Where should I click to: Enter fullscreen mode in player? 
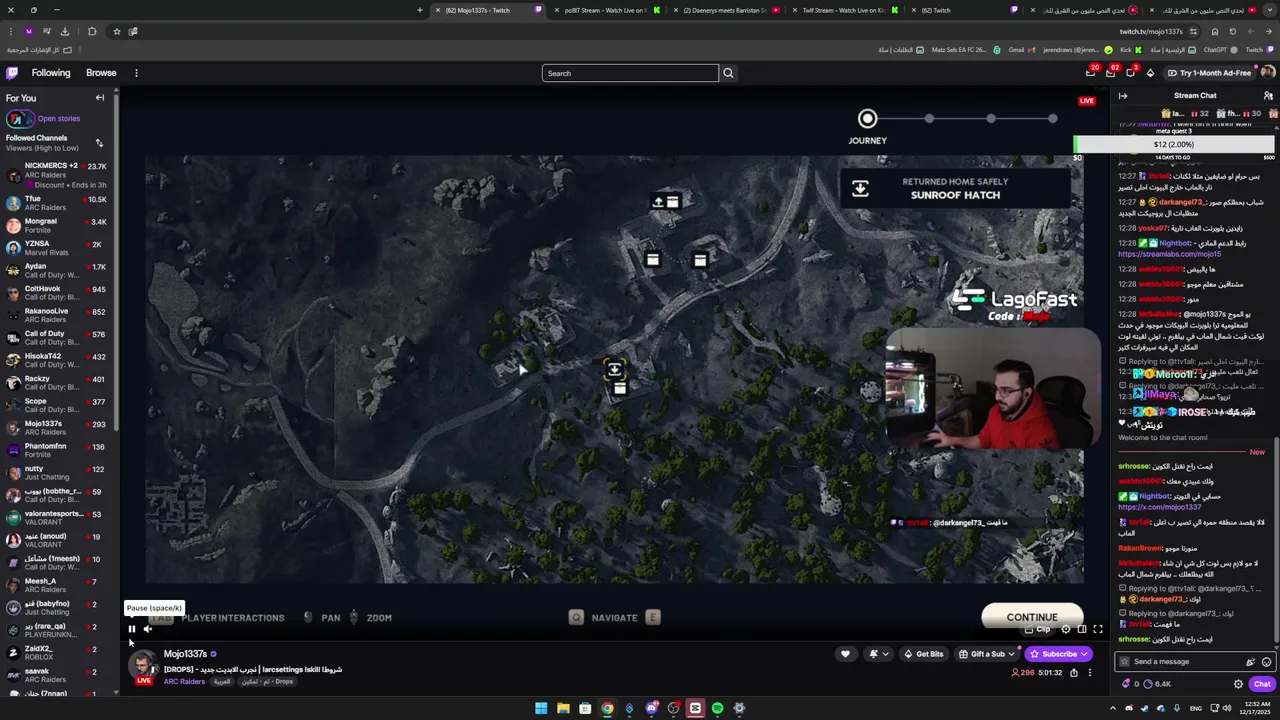1097,629
